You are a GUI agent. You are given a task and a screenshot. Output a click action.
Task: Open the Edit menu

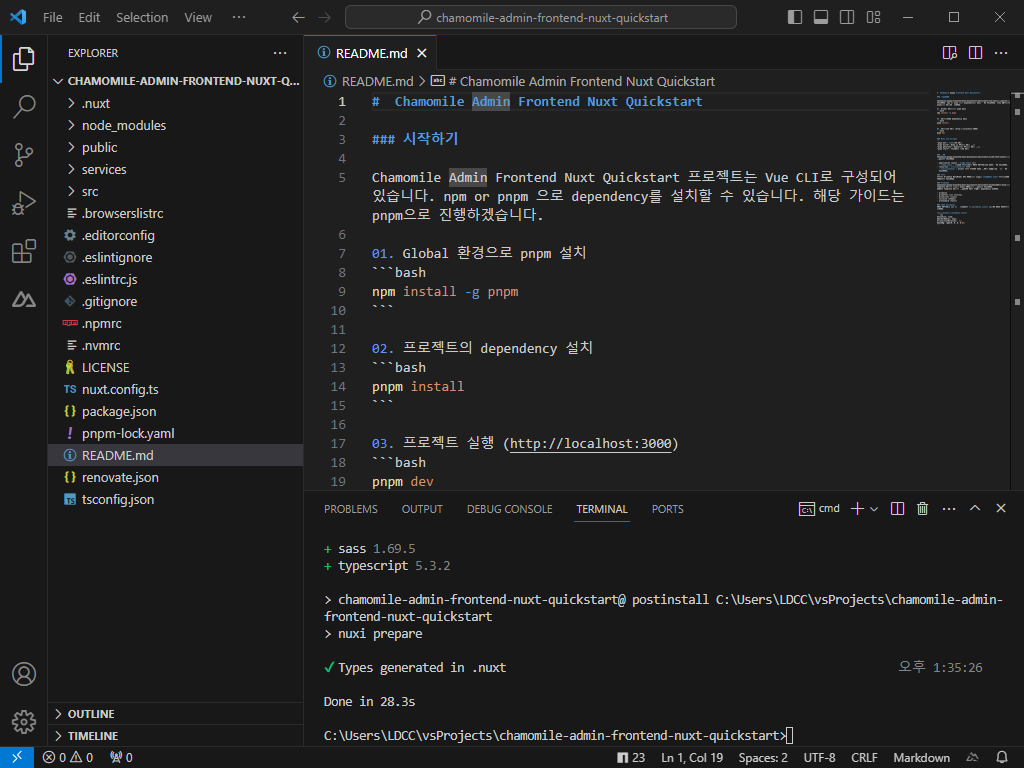pyautogui.click(x=89, y=18)
